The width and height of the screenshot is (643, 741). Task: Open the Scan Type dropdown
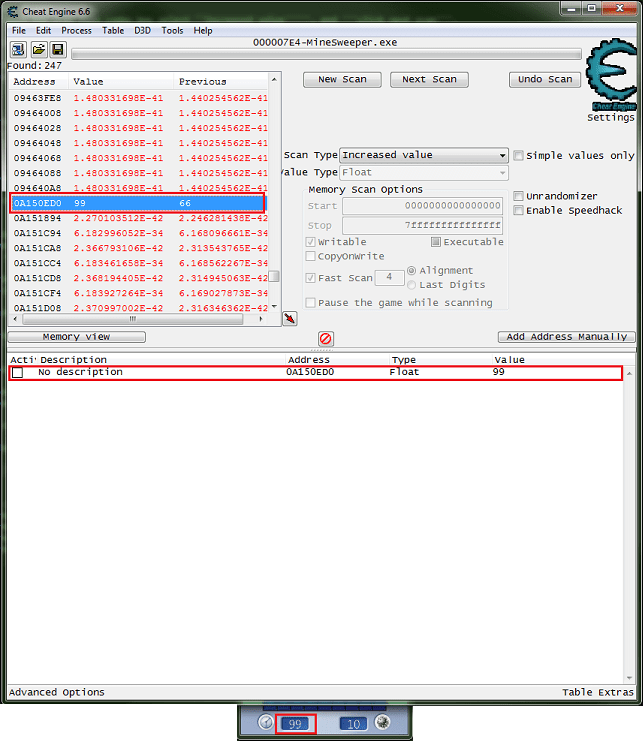424,155
